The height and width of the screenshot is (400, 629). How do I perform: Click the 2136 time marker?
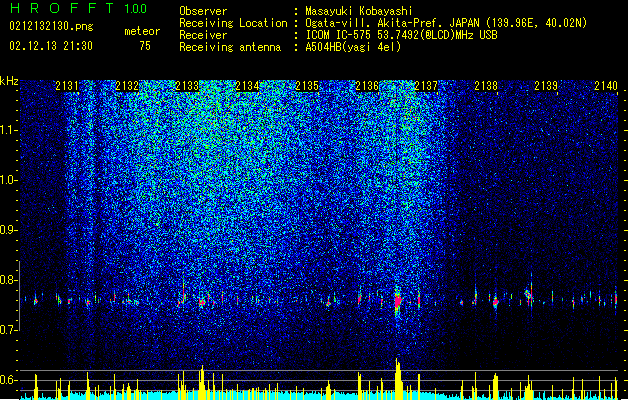click(367, 86)
